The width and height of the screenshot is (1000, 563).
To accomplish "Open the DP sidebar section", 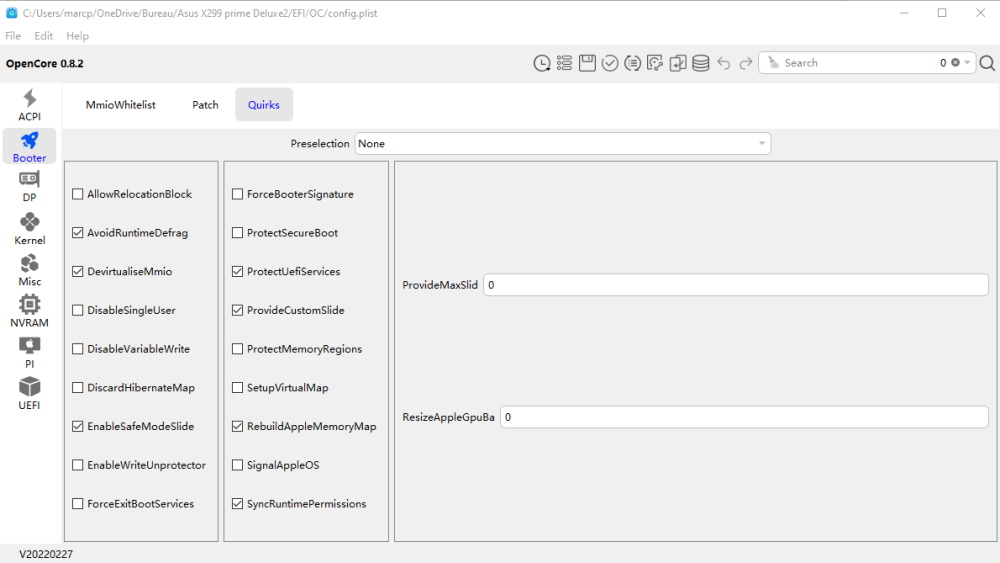I will (29, 187).
